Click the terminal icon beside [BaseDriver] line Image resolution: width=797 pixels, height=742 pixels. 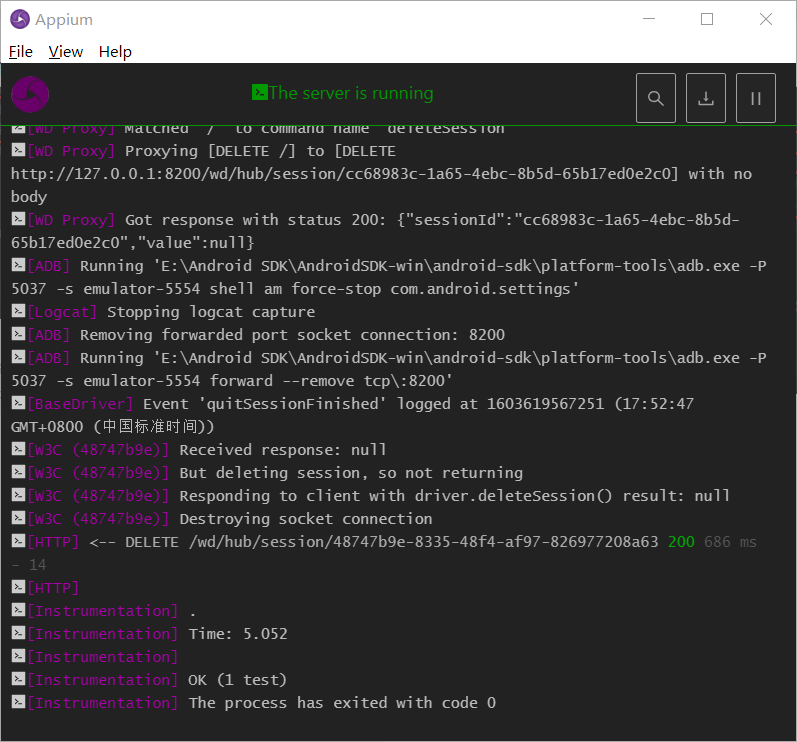pos(18,403)
